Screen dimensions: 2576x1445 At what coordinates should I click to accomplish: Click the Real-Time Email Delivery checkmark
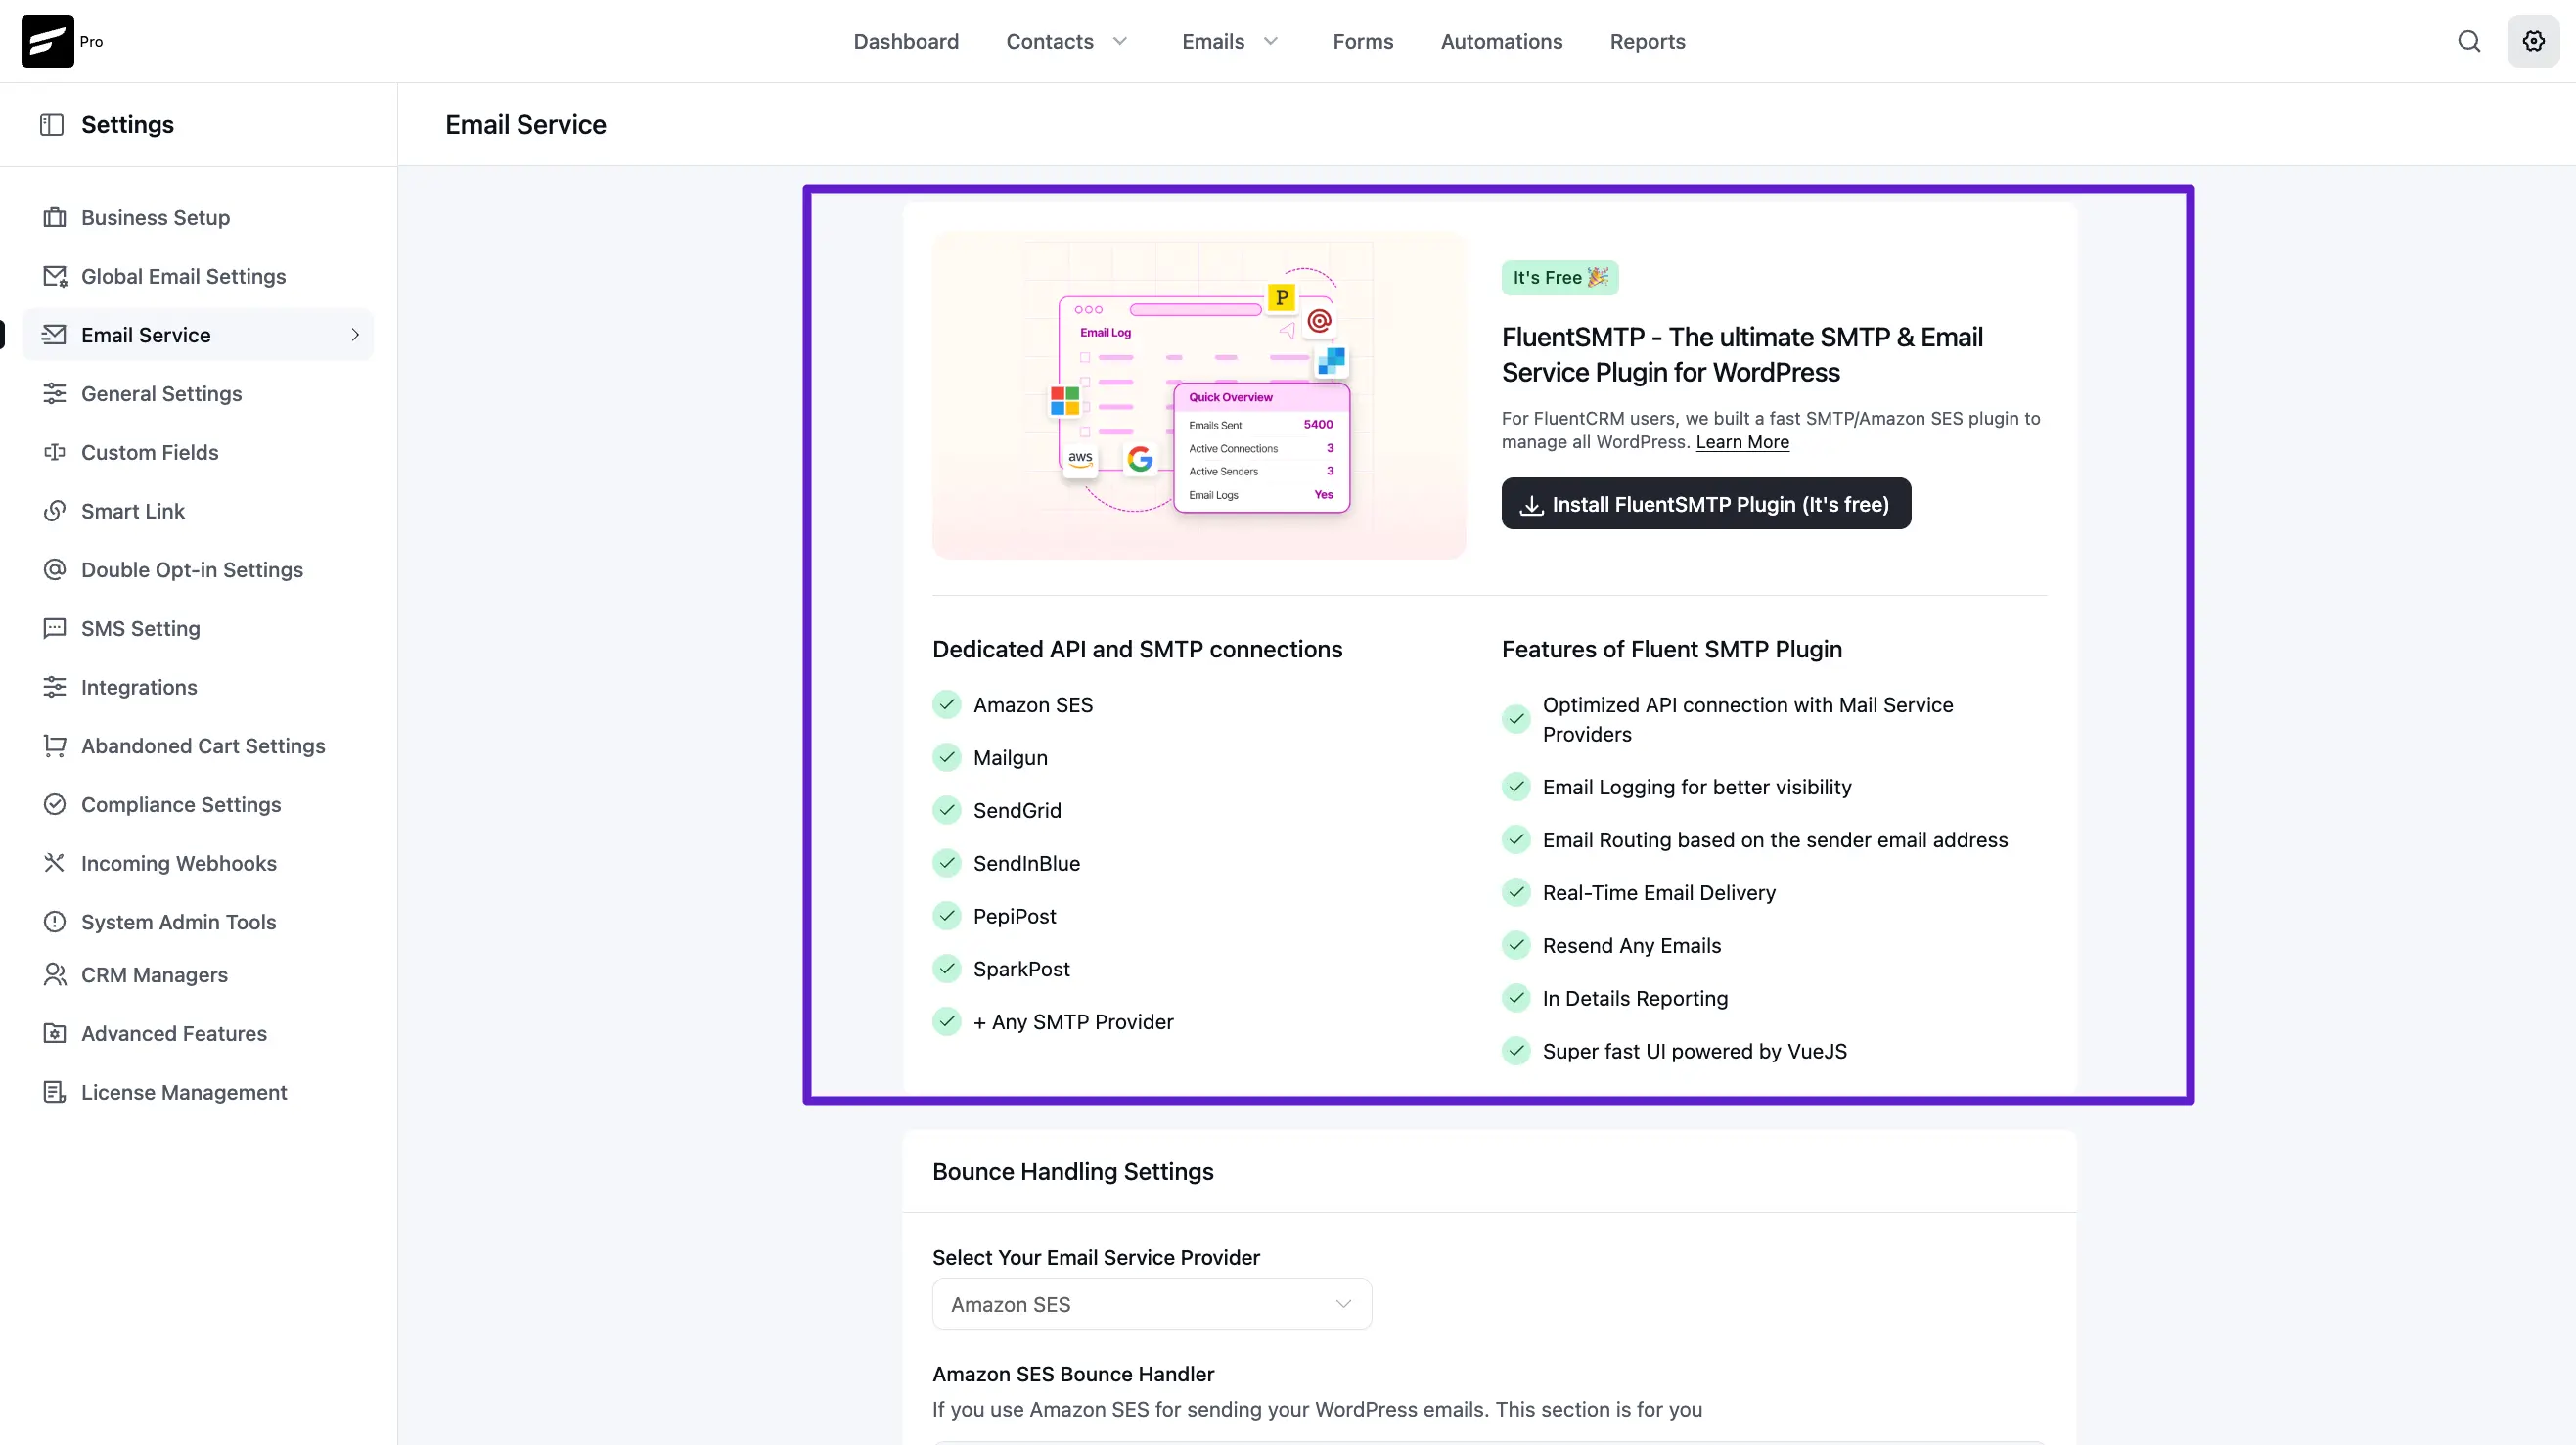click(1516, 893)
